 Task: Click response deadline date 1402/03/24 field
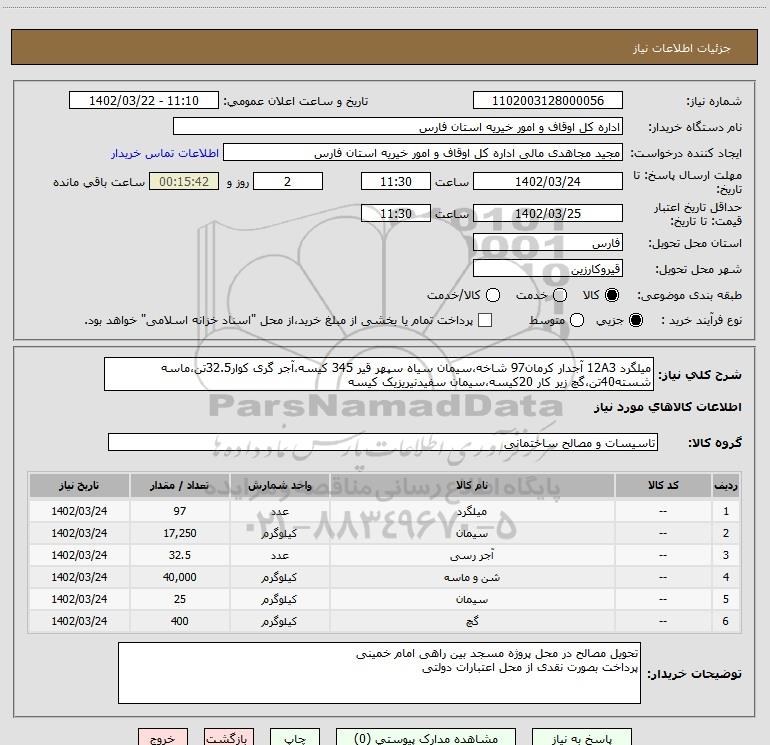[x=548, y=181]
